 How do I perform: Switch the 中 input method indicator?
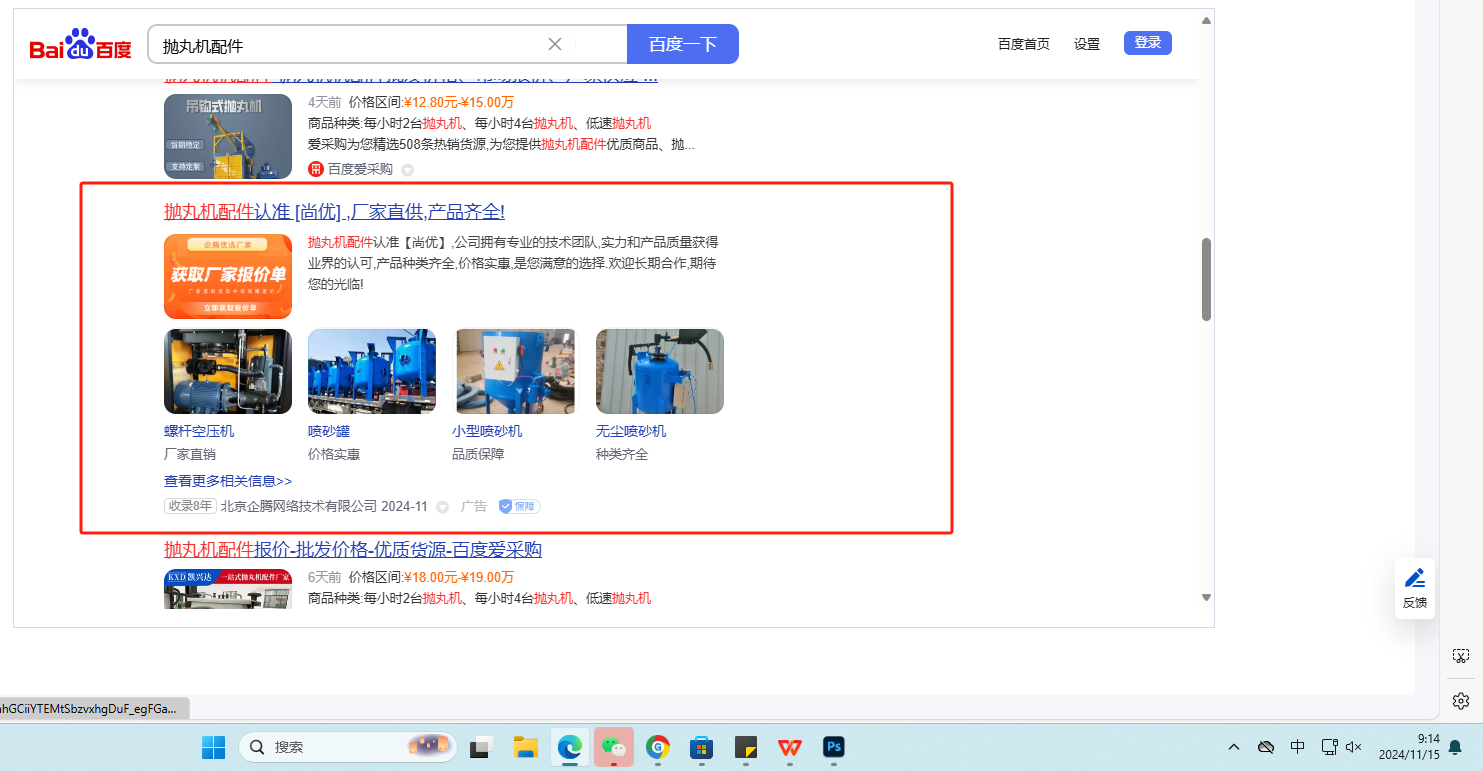pyautogui.click(x=1298, y=747)
